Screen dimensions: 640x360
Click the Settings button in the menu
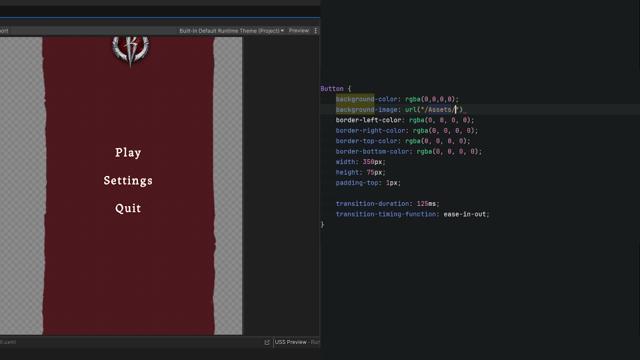(x=128, y=180)
